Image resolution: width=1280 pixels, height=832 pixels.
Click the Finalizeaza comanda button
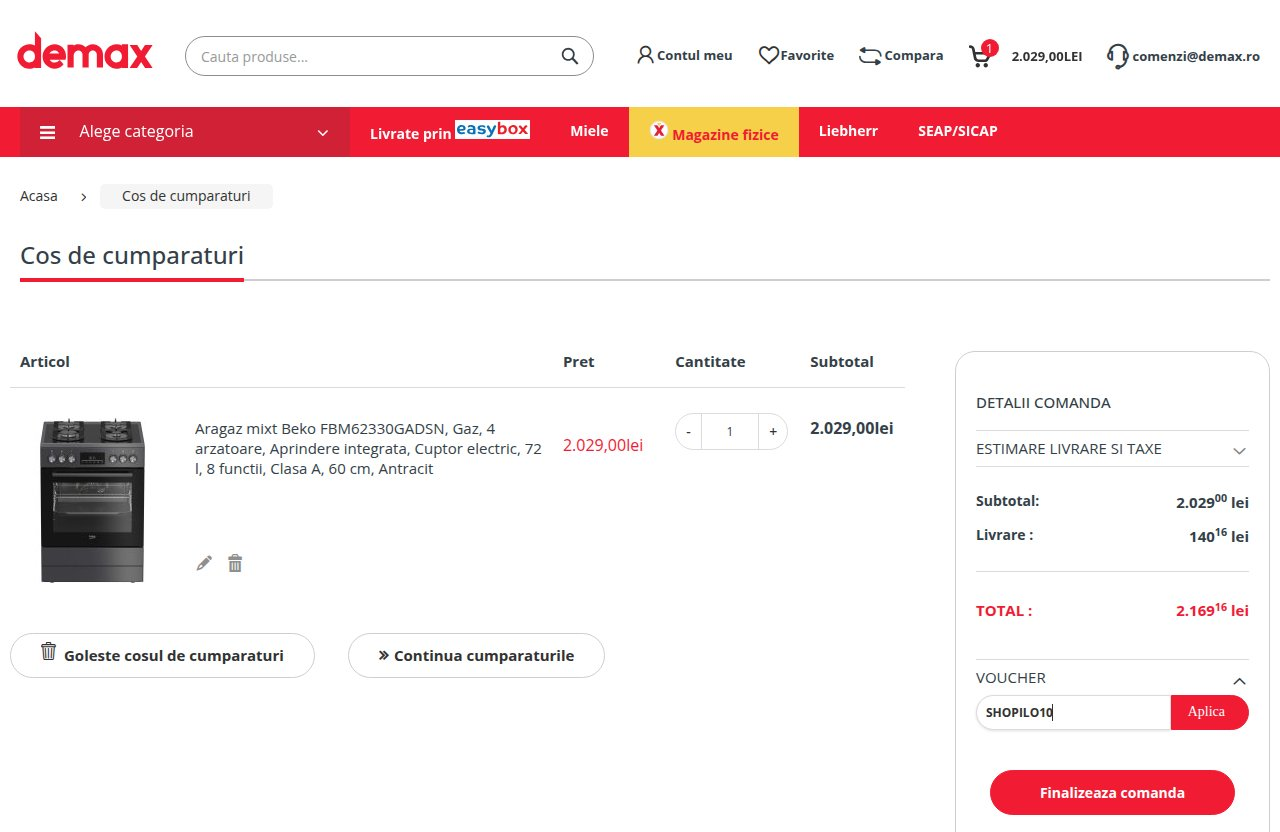click(1112, 793)
